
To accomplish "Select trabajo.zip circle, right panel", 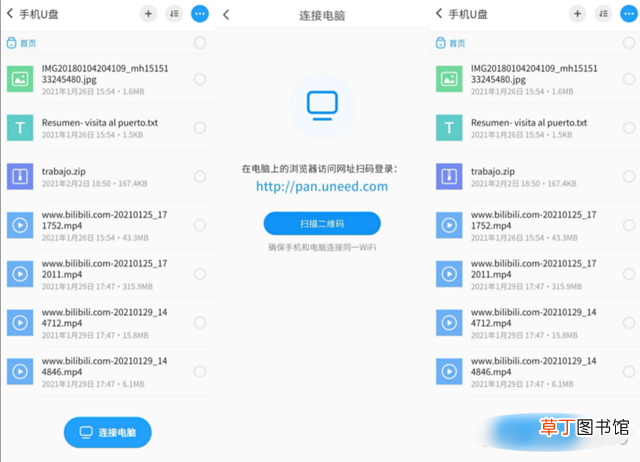I will [x=629, y=176].
